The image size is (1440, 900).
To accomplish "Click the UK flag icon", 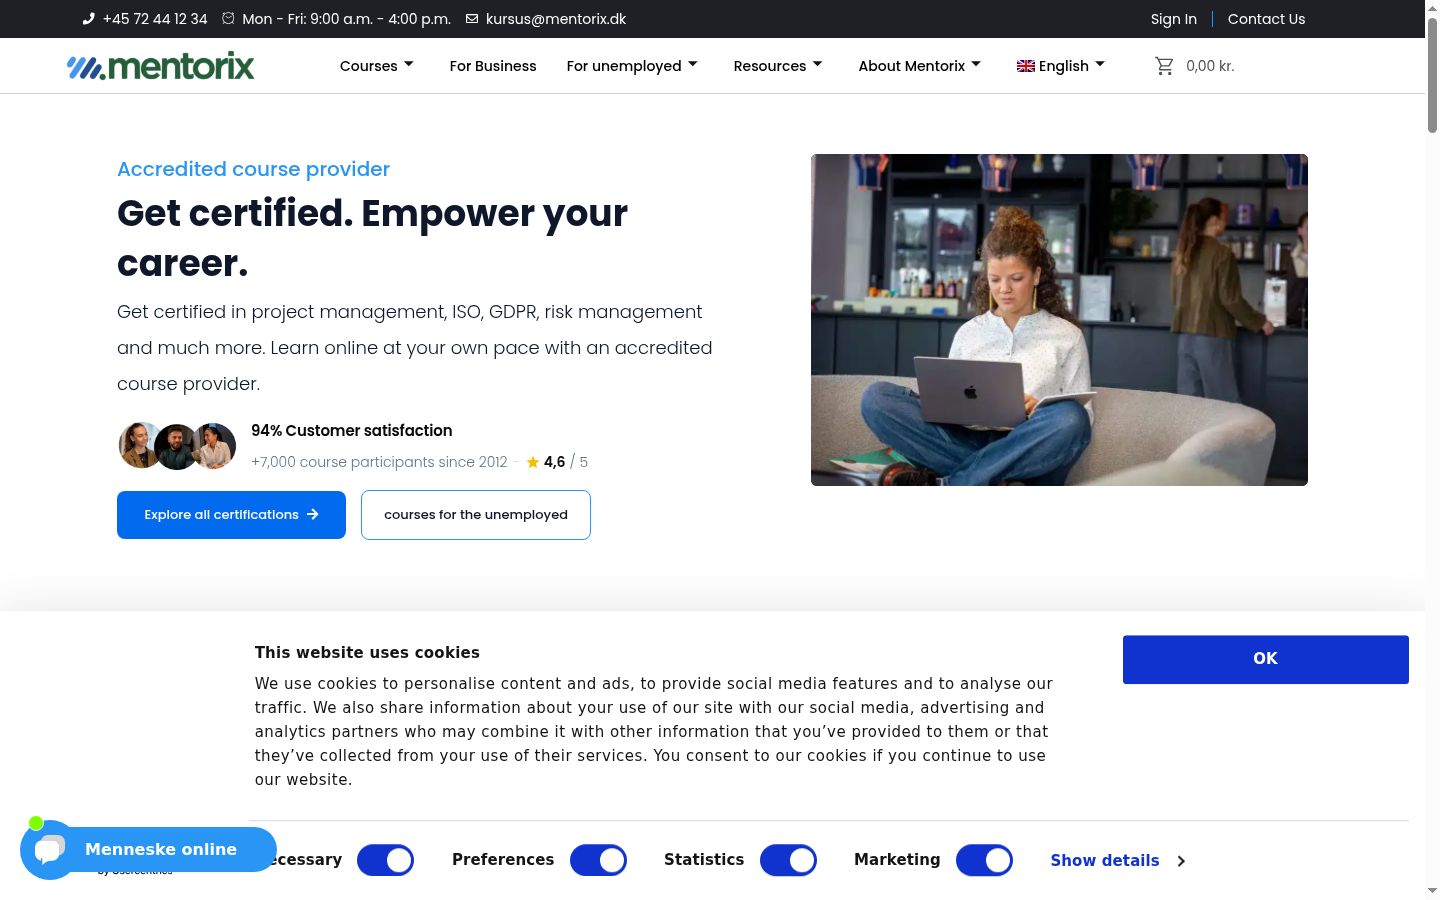I will point(1026,66).
